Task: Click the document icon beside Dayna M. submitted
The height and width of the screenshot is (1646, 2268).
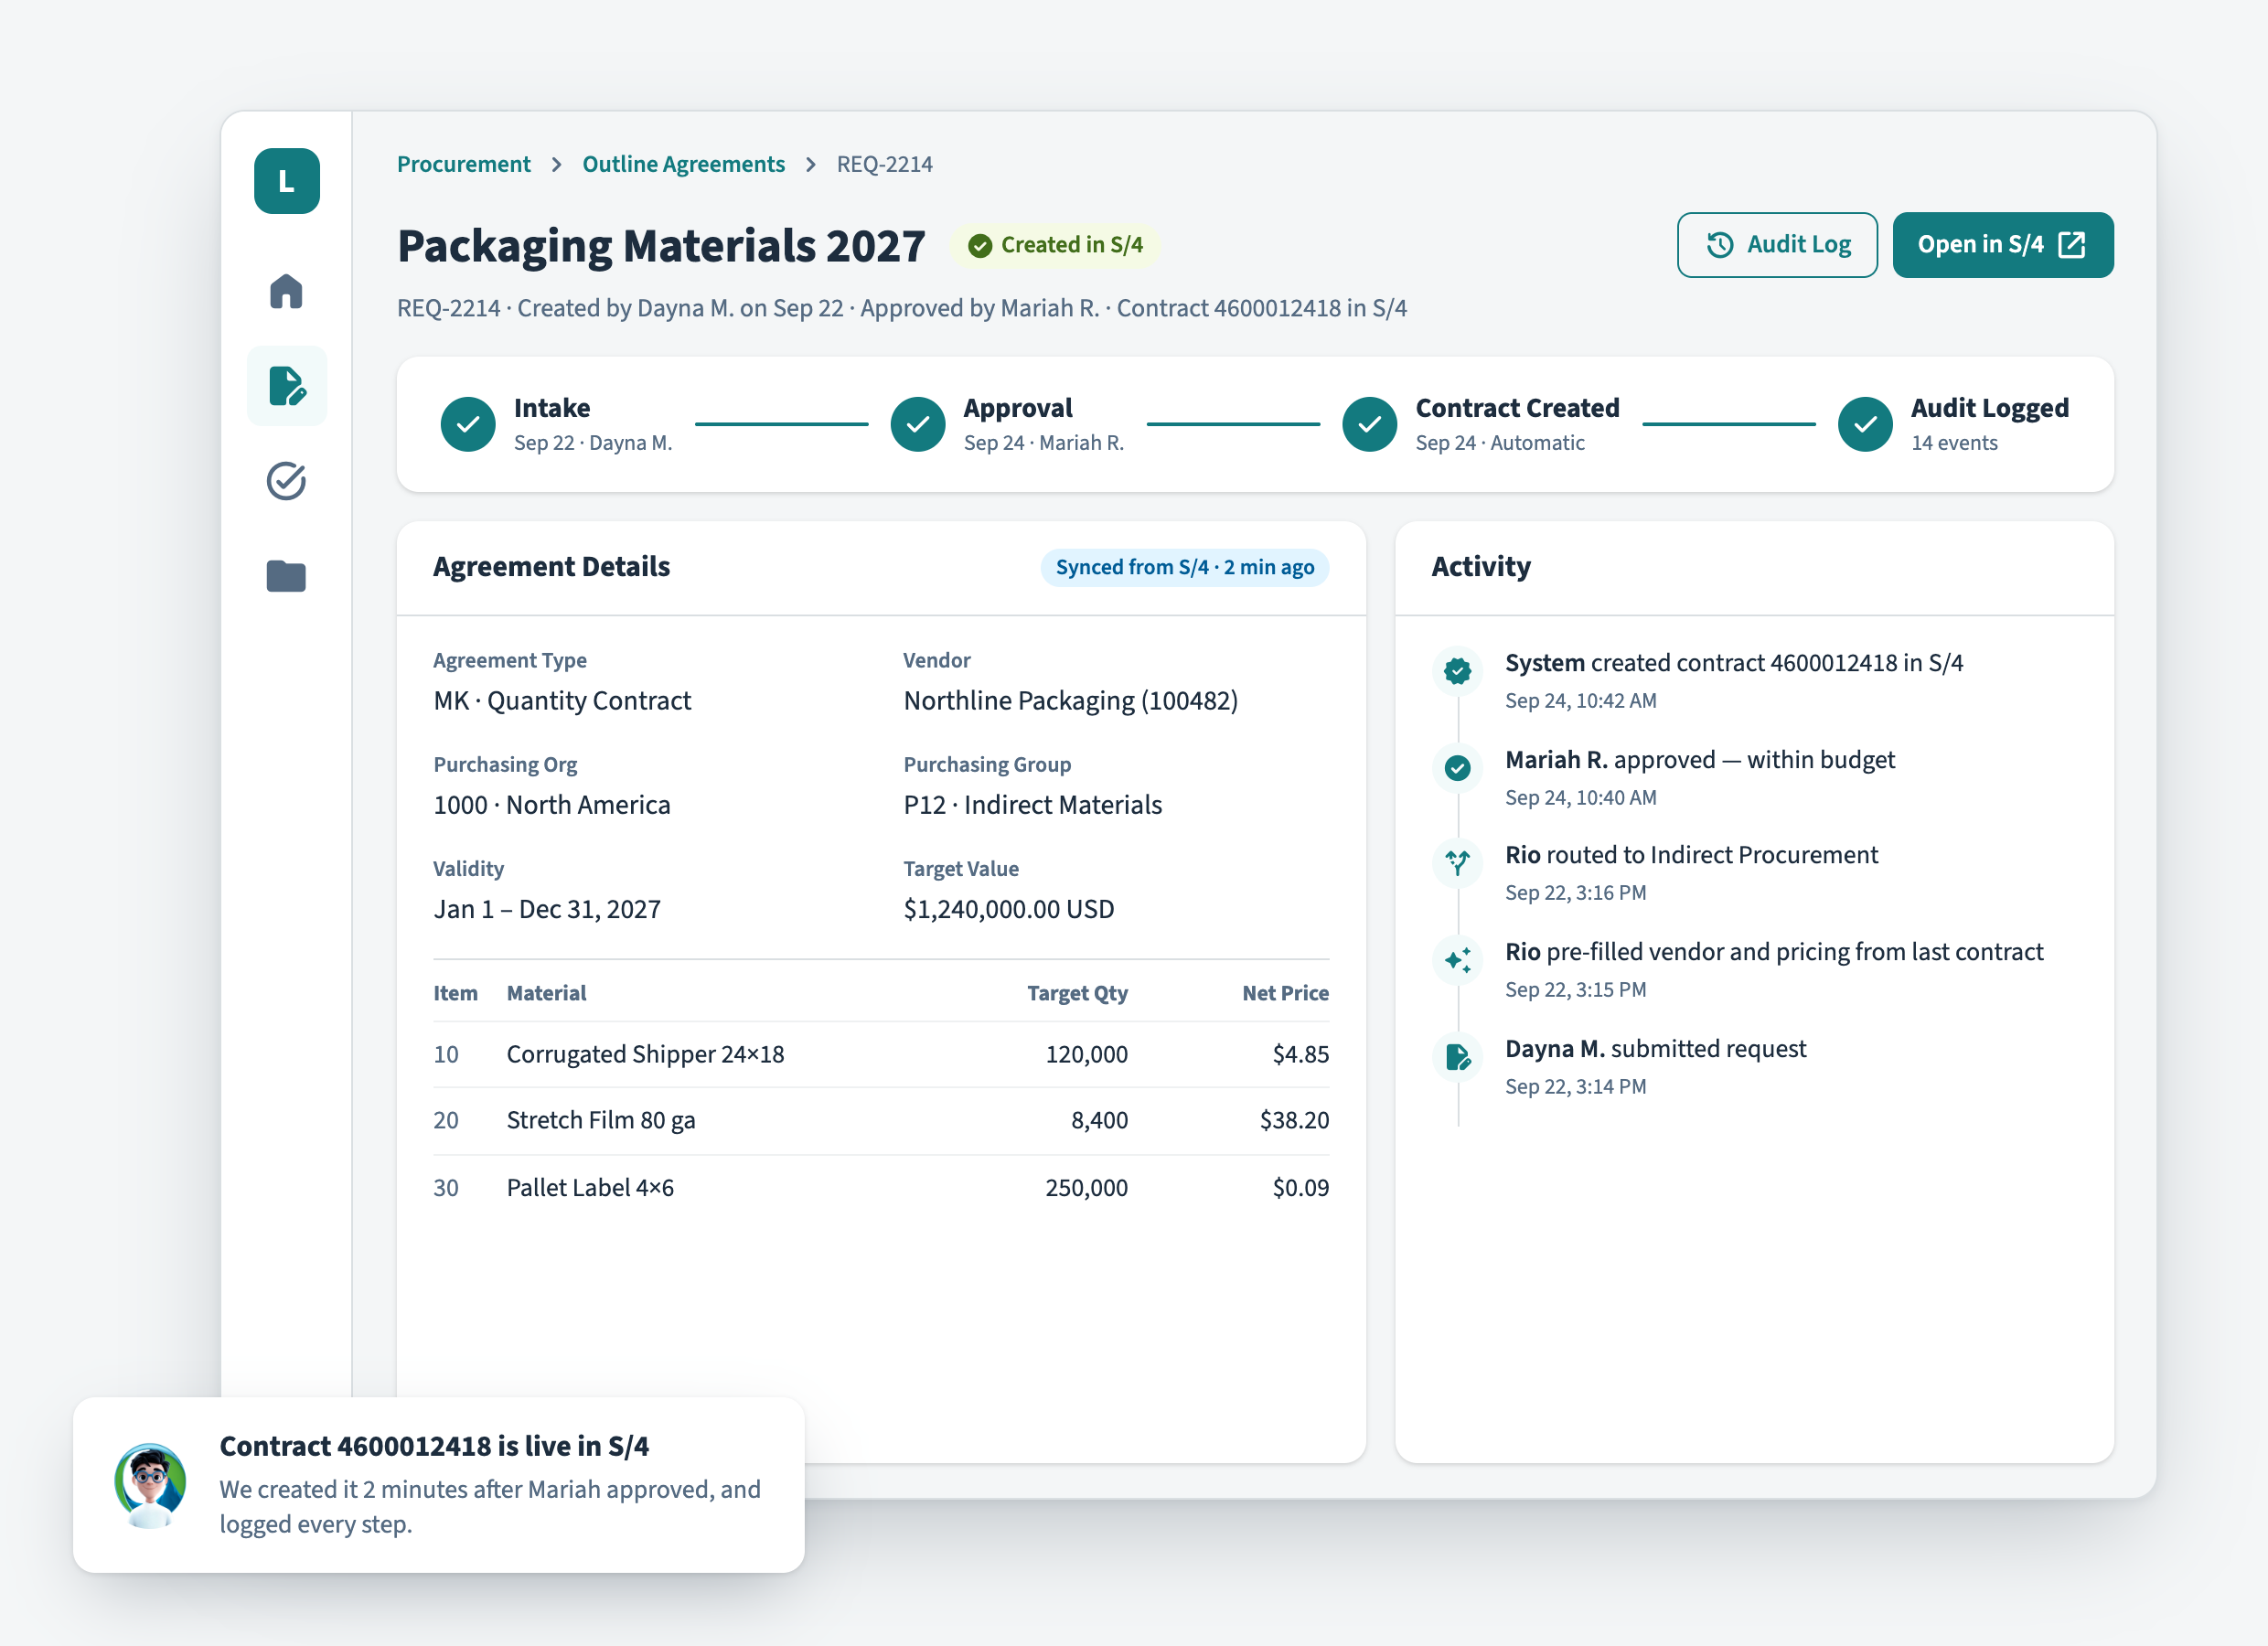Action: [x=1458, y=1057]
